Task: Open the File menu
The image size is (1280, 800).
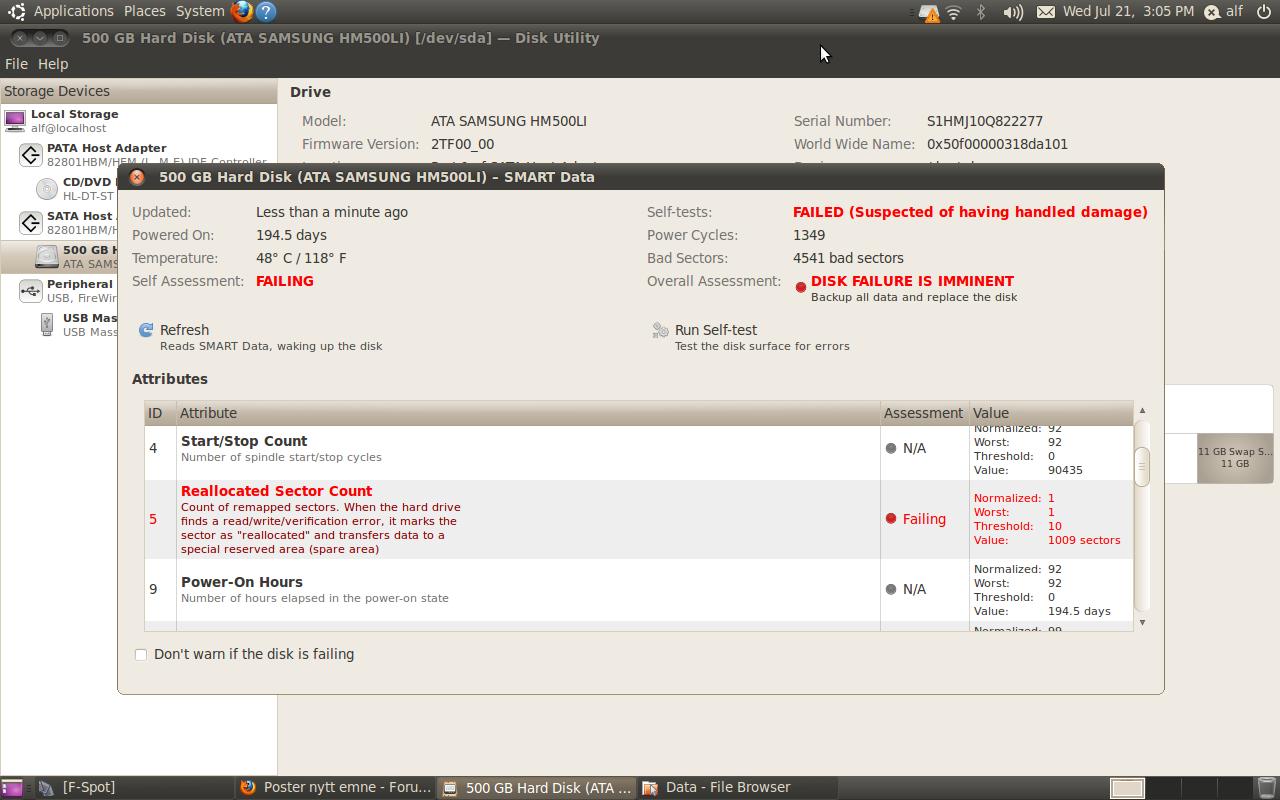Action: [x=16, y=64]
